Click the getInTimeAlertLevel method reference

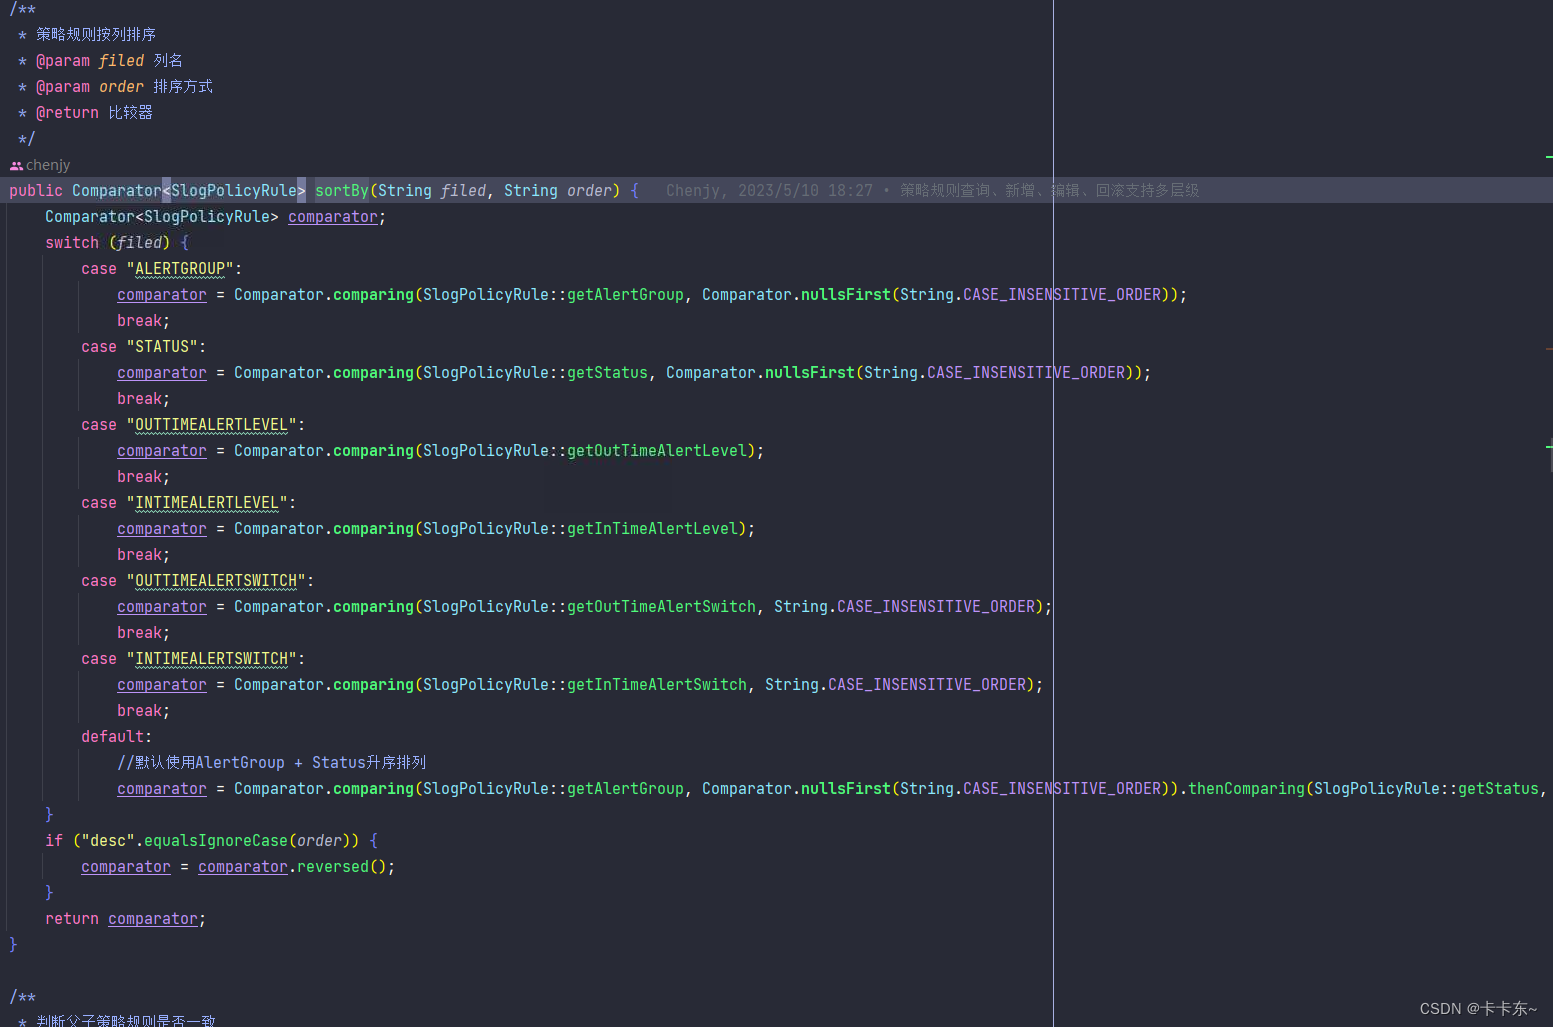(x=652, y=528)
